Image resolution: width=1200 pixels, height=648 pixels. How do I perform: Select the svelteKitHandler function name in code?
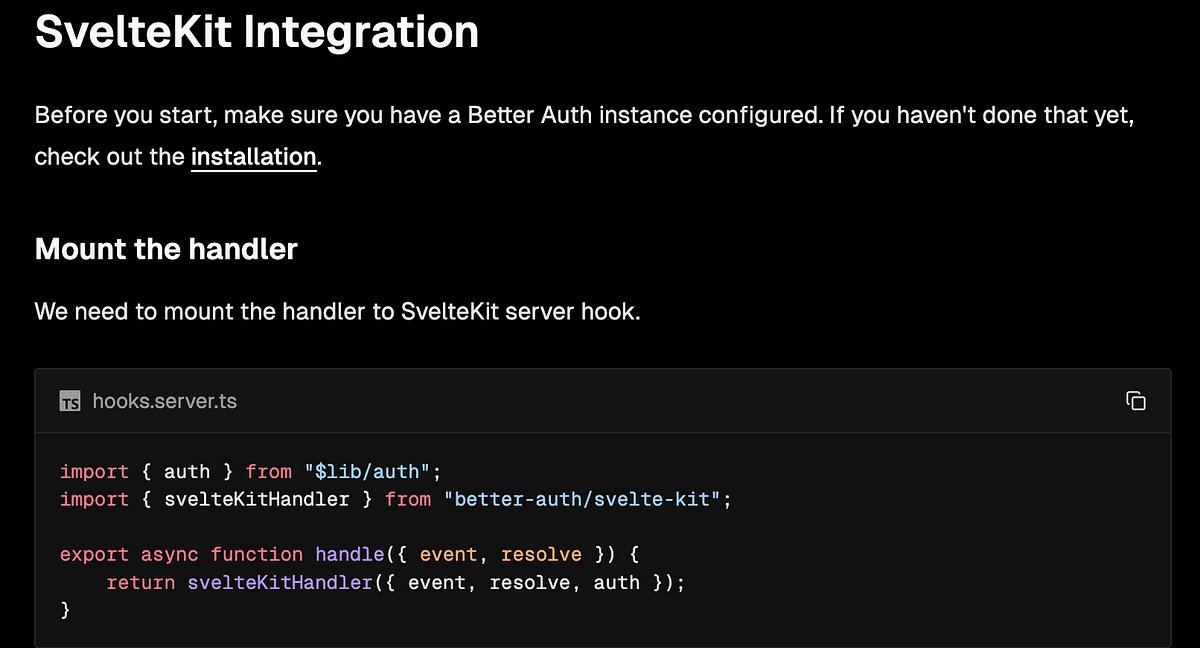(x=281, y=582)
